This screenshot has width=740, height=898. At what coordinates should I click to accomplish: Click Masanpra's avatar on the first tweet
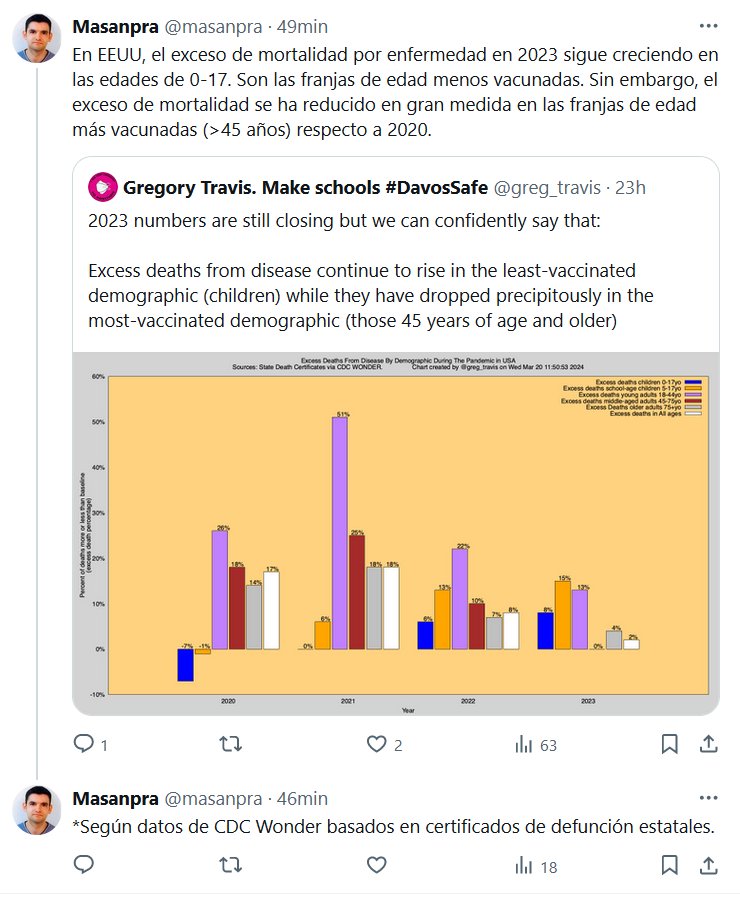click(37, 38)
